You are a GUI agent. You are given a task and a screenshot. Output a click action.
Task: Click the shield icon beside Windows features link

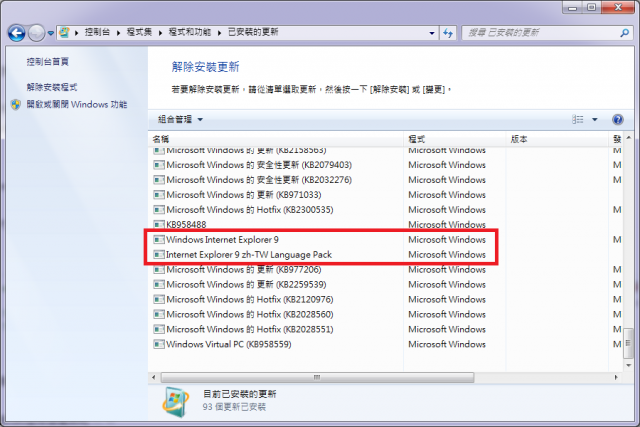pos(16,105)
